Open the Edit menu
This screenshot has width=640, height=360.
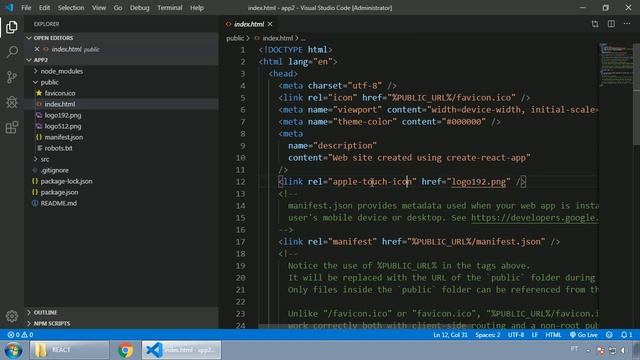pyautogui.click(x=44, y=8)
